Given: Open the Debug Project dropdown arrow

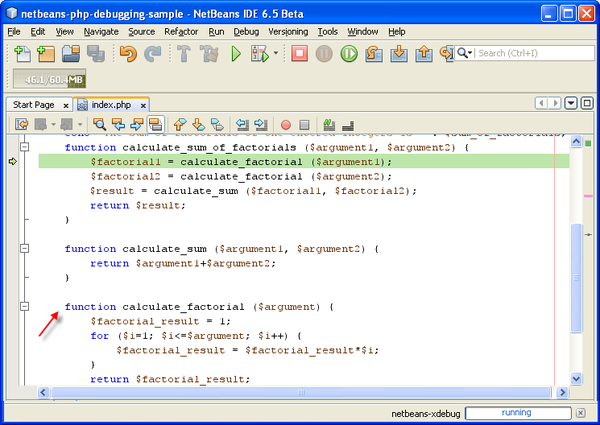Looking at the screenshot, I should point(276,54).
